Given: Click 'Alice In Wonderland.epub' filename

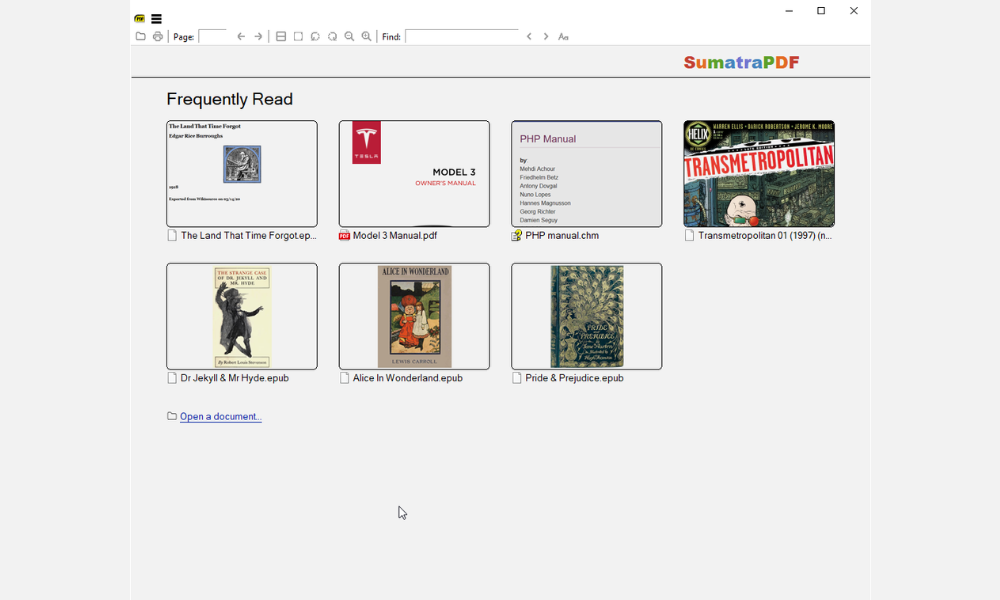Looking at the screenshot, I should coord(408,378).
